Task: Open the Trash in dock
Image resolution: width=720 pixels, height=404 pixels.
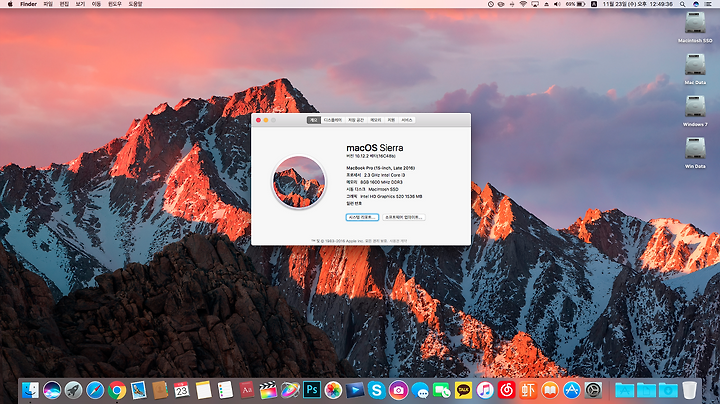Action: 689,390
